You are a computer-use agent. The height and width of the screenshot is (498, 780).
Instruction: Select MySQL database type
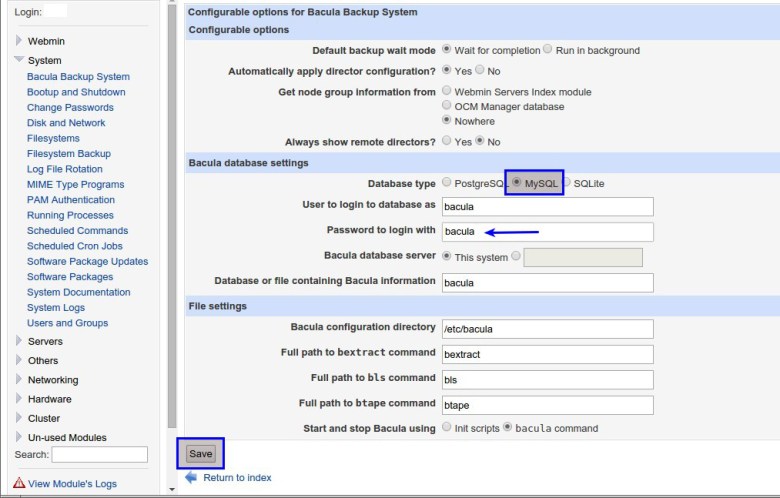tap(517, 182)
